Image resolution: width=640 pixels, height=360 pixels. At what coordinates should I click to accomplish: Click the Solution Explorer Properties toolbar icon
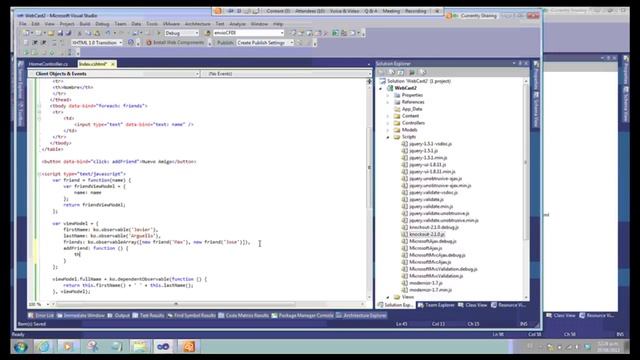[382, 73]
